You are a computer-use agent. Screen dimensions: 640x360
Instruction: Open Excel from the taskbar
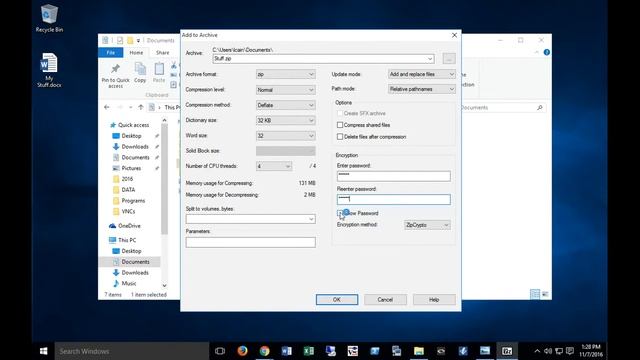309,351
